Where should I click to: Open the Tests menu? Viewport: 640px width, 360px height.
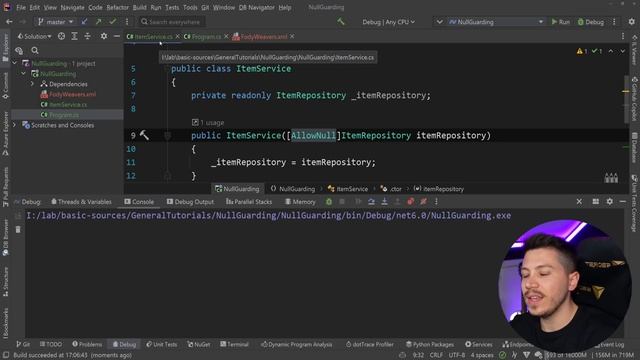point(172,7)
